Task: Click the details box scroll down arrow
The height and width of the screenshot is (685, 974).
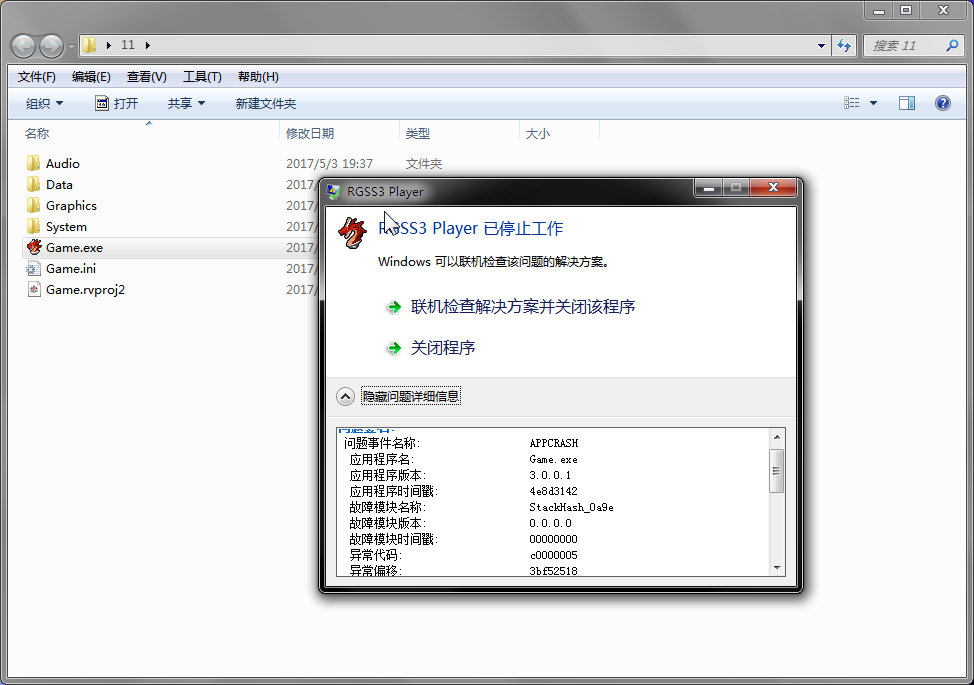Action: pyautogui.click(x=777, y=568)
